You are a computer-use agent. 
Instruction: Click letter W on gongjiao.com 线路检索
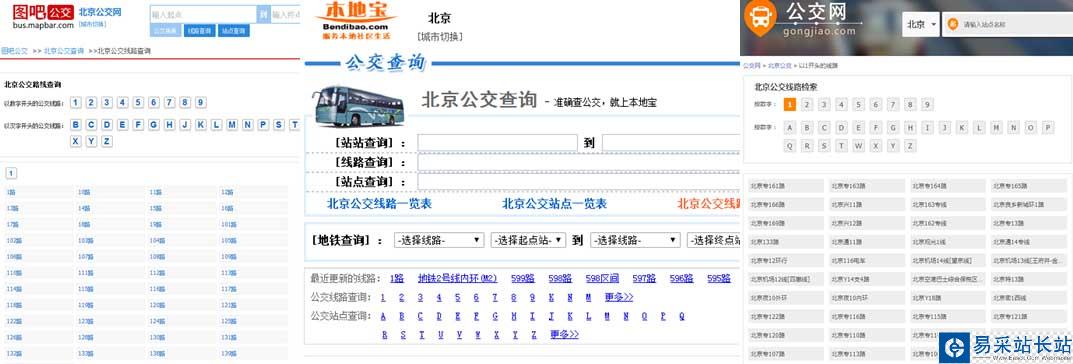coord(858,146)
